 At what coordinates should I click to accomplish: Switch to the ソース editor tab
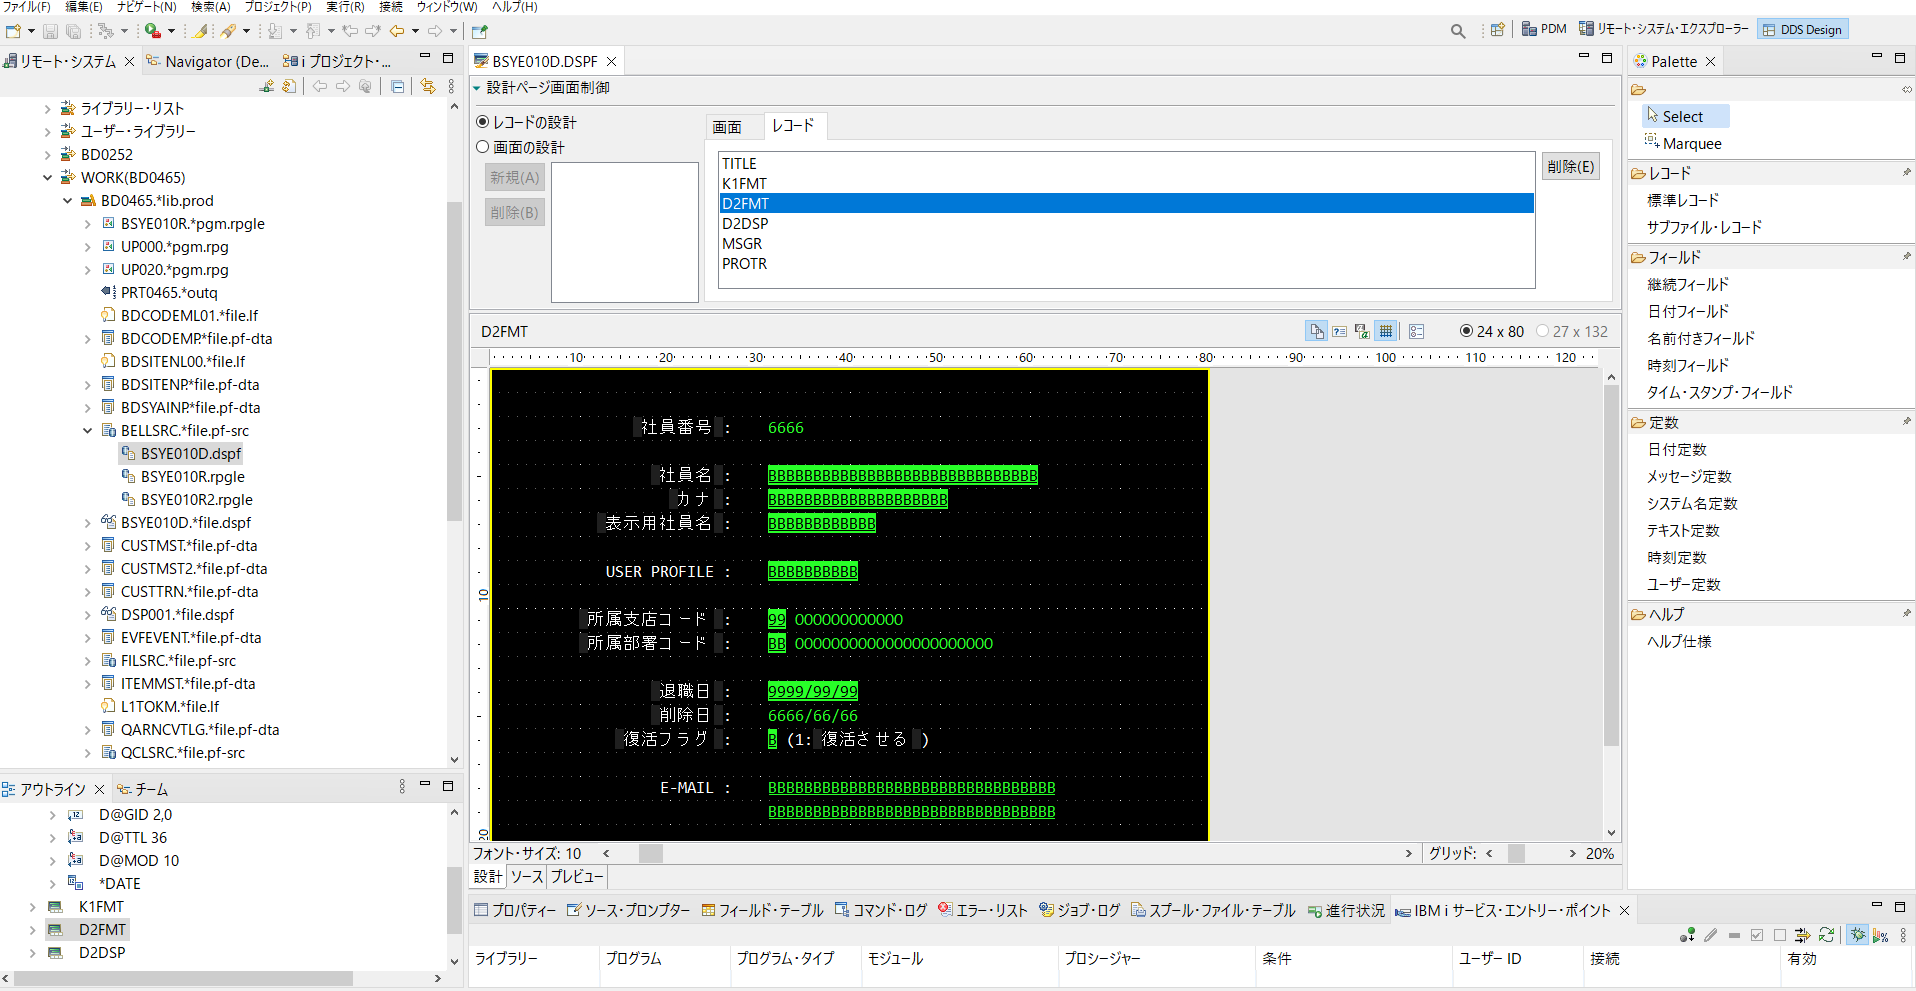coord(526,877)
